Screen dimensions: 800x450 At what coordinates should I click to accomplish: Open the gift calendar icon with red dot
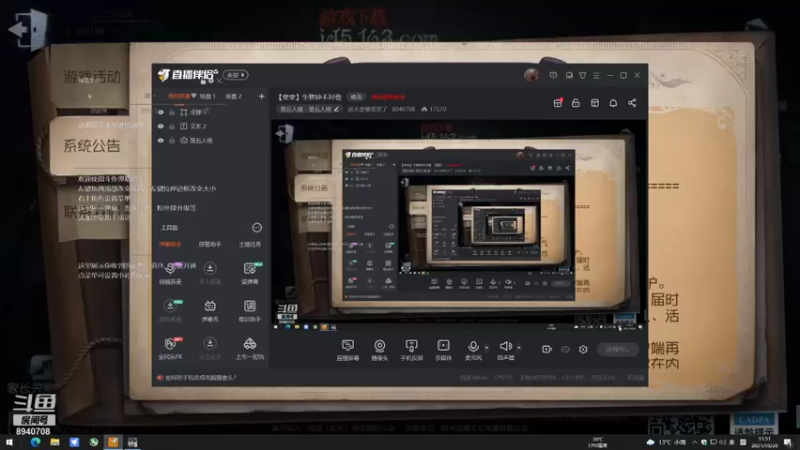pyautogui.click(x=558, y=103)
